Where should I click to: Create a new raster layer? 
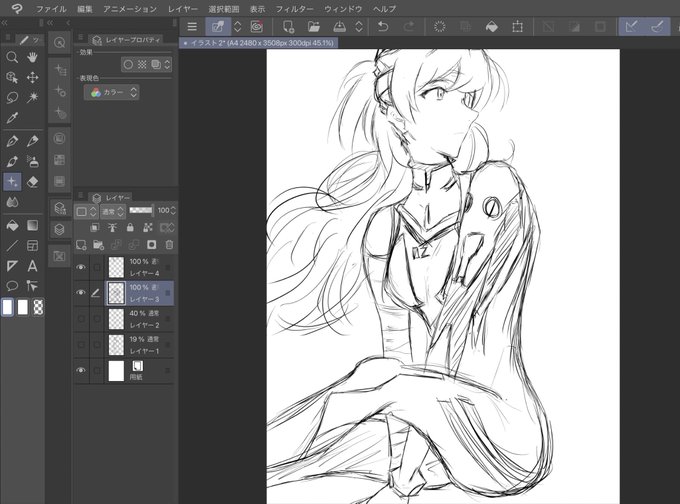[81, 245]
